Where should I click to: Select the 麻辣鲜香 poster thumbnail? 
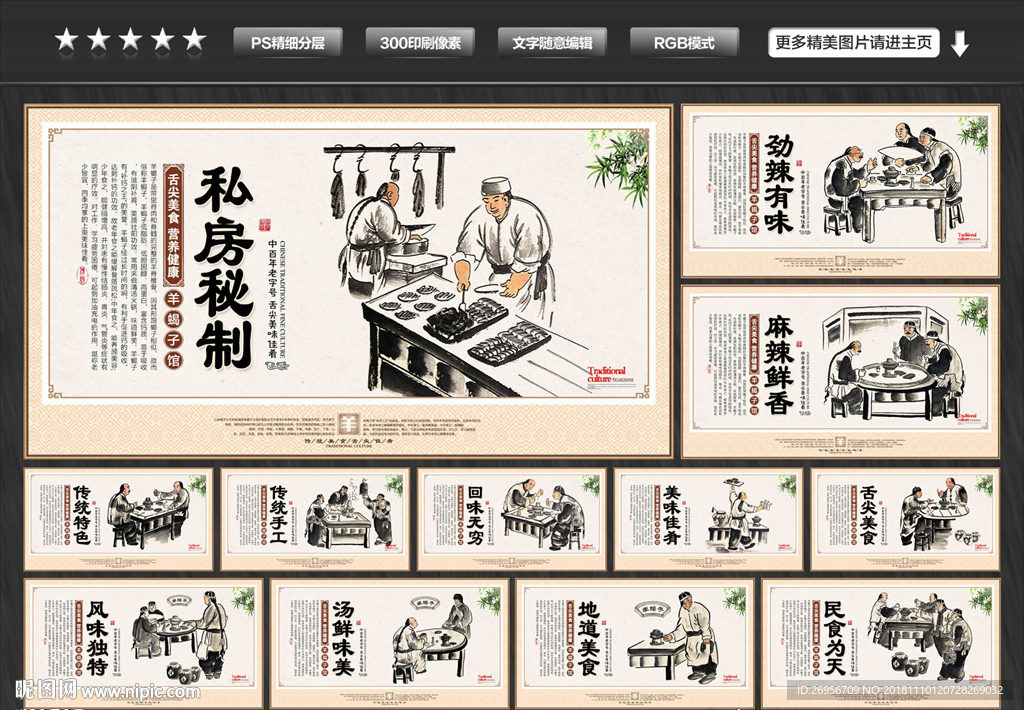pyautogui.click(x=840, y=371)
